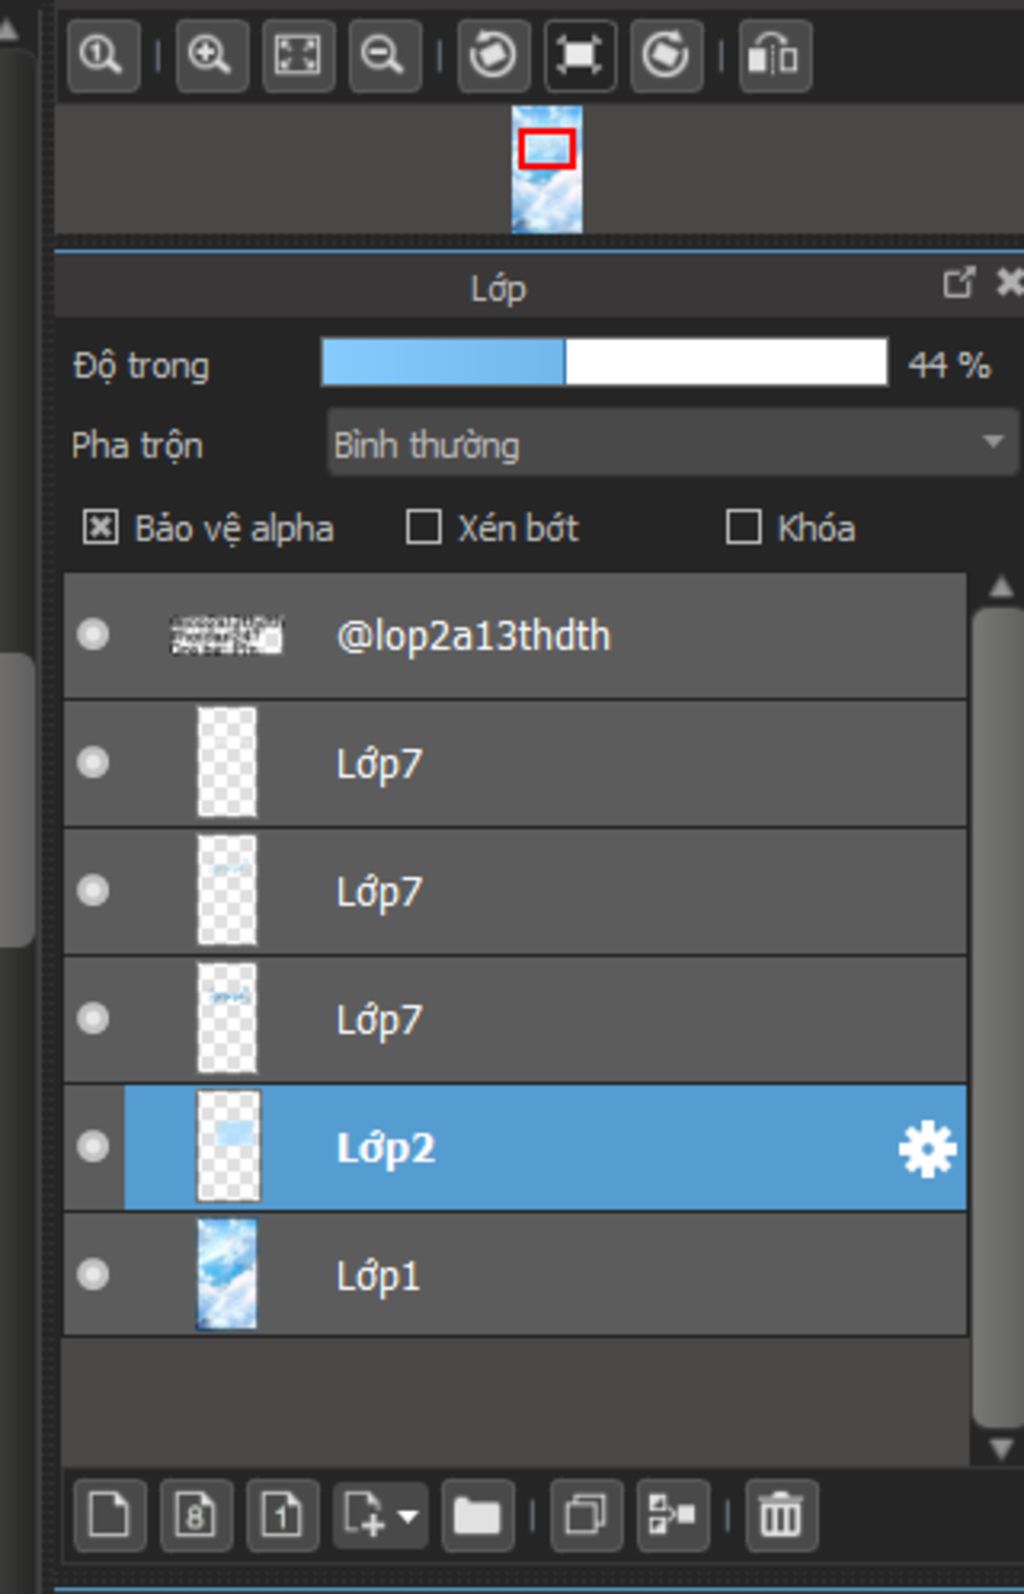Image resolution: width=1024 pixels, height=1594 pixels.
Task: Open settings gear for Lớp2 layer
Action: [927, 1149]
